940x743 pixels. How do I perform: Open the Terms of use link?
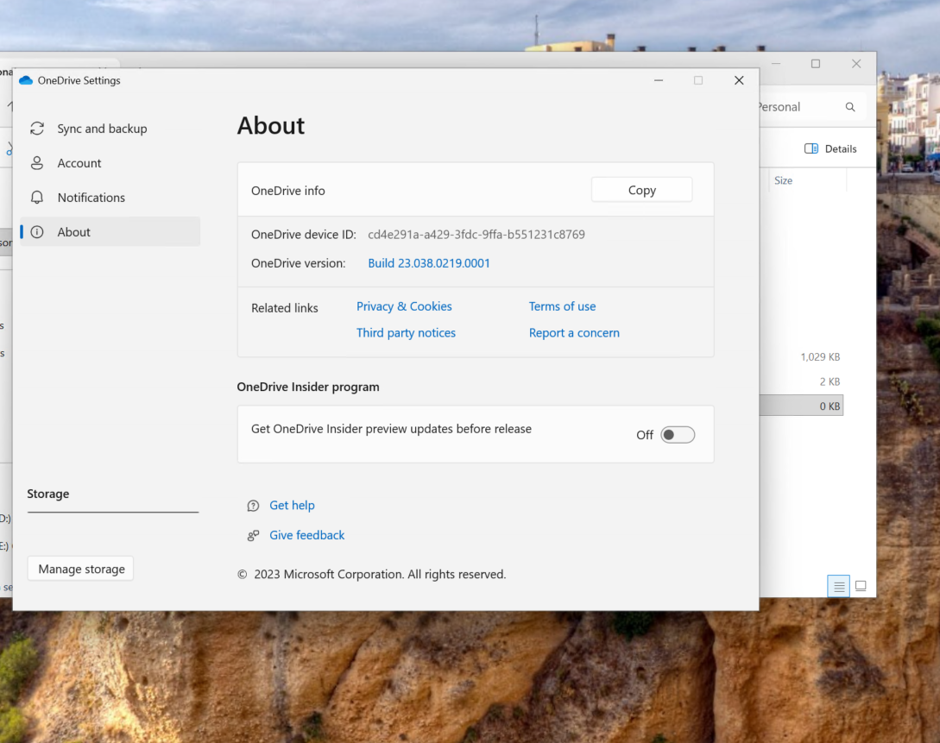pyautogui.click(x=562, y=306)
